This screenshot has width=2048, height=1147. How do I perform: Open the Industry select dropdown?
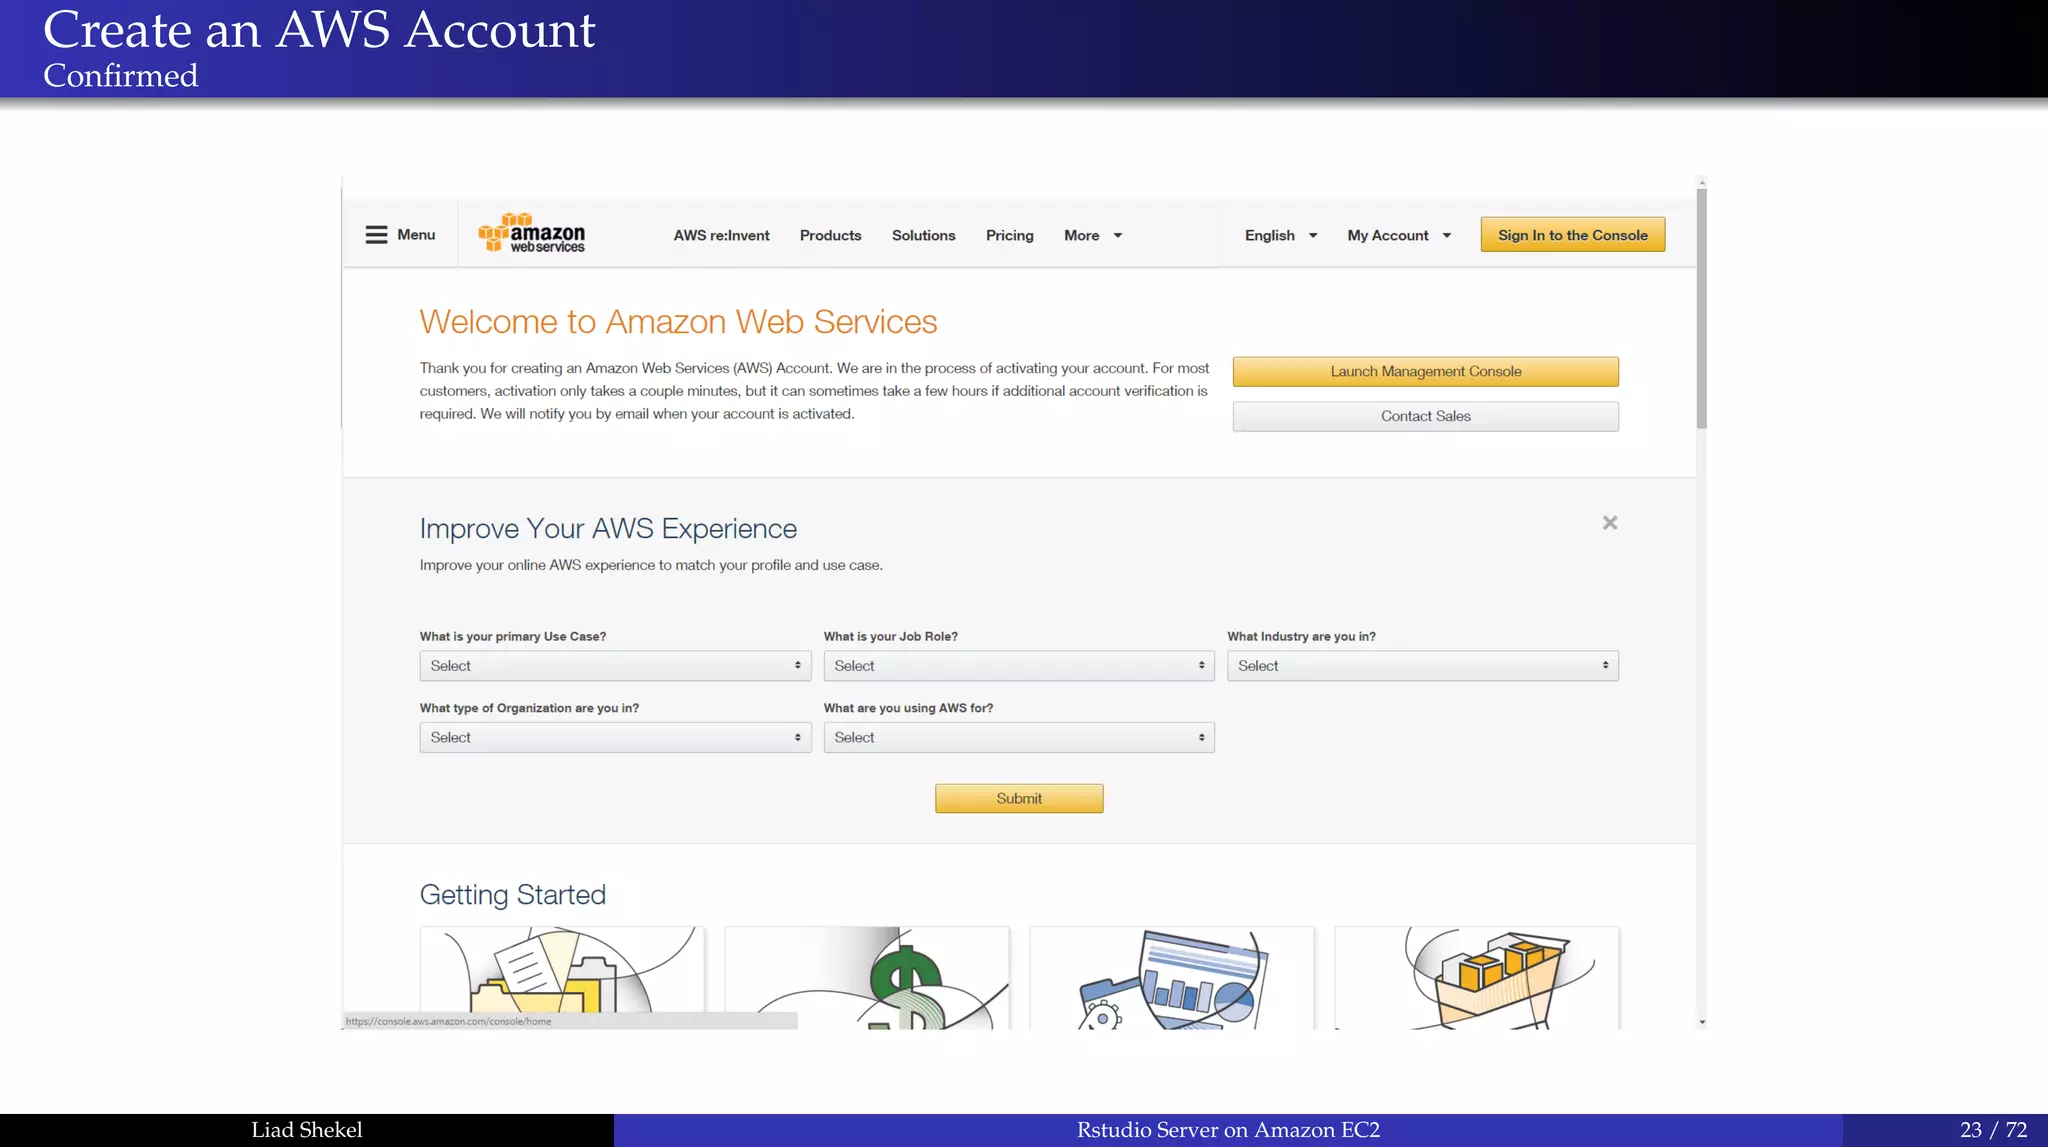1423,666
